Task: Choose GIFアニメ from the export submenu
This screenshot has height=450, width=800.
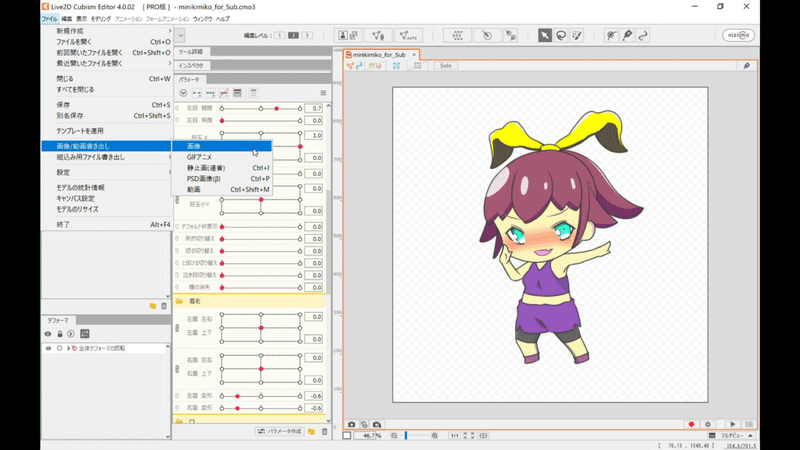Action: coord(221,157)
